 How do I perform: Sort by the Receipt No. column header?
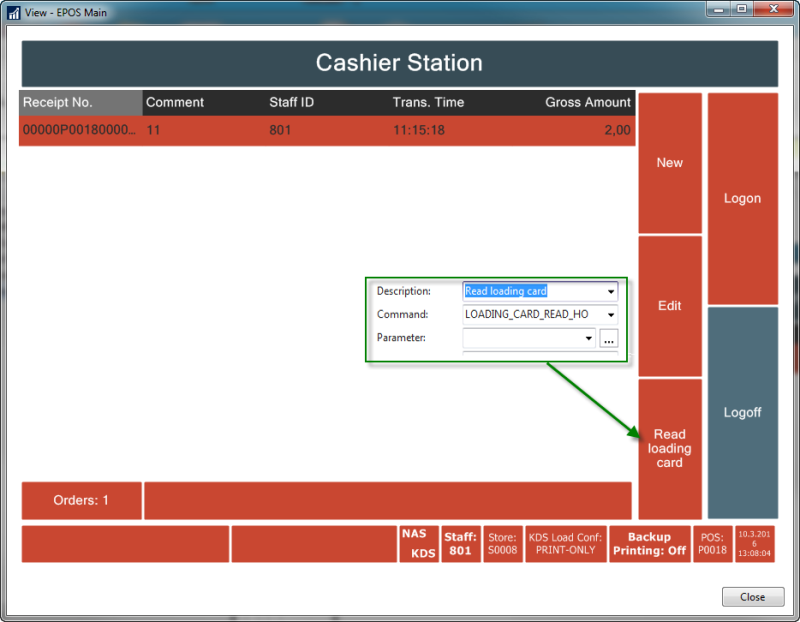point(80,102)
